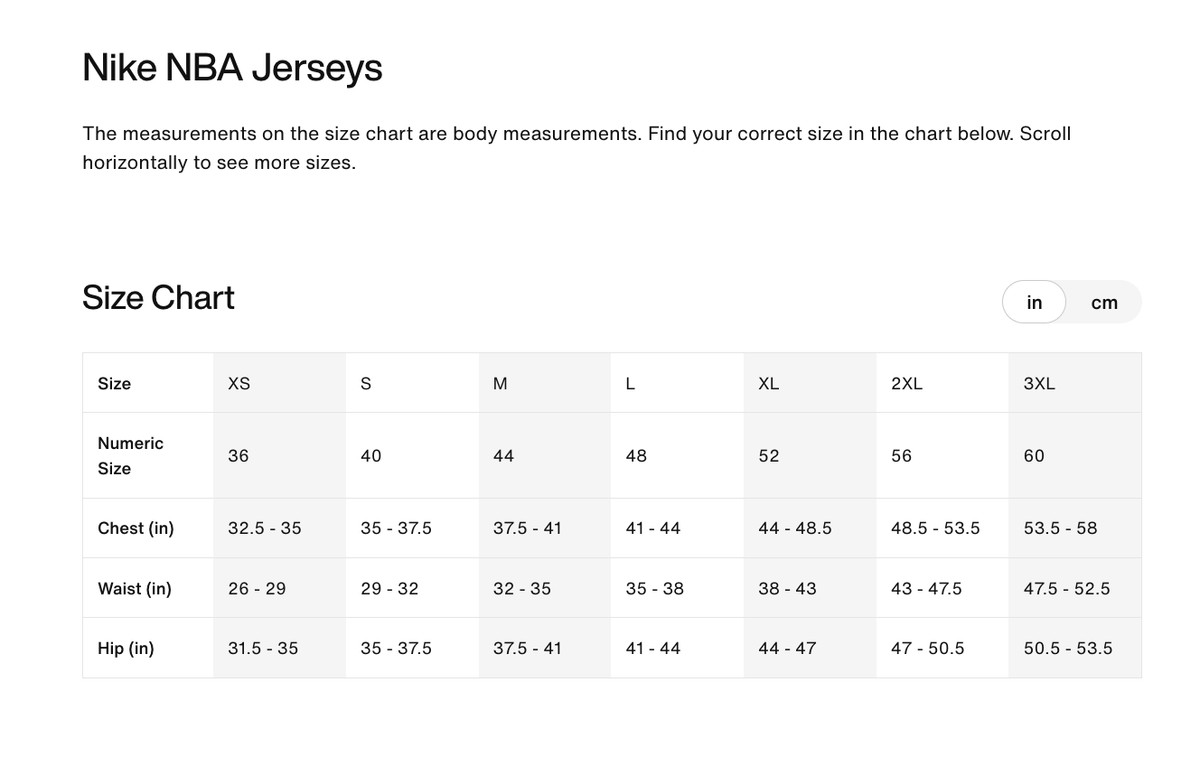Click the body measurements description paragraph
Screen dimensions: 1200x757
[576, 148]
